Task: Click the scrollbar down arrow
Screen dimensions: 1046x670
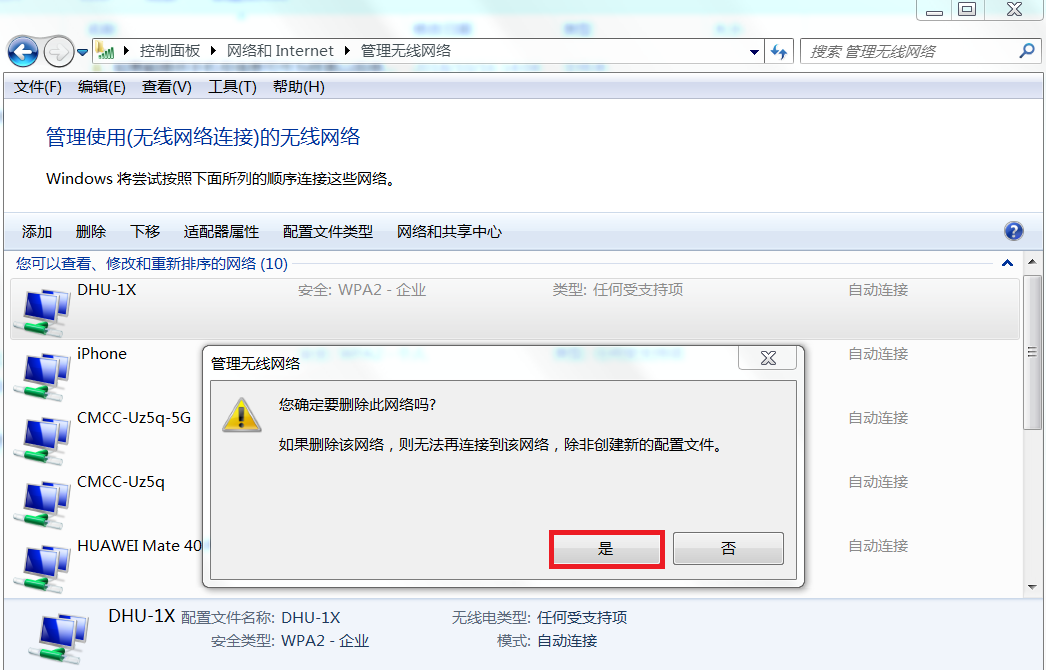Action: [x=1032, y=587]
